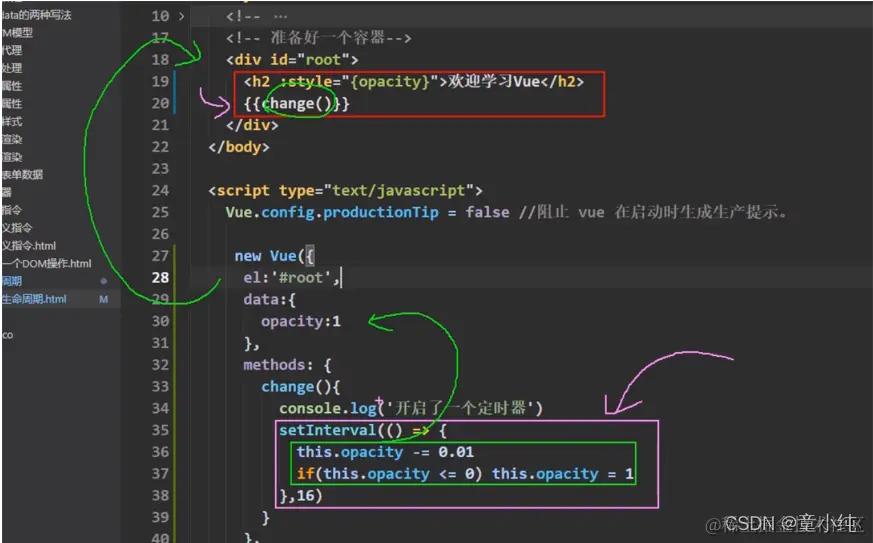Select the data的两种写法 explorer entry
This screenshot has height=543, width=873.
click(x=36, y=15)
